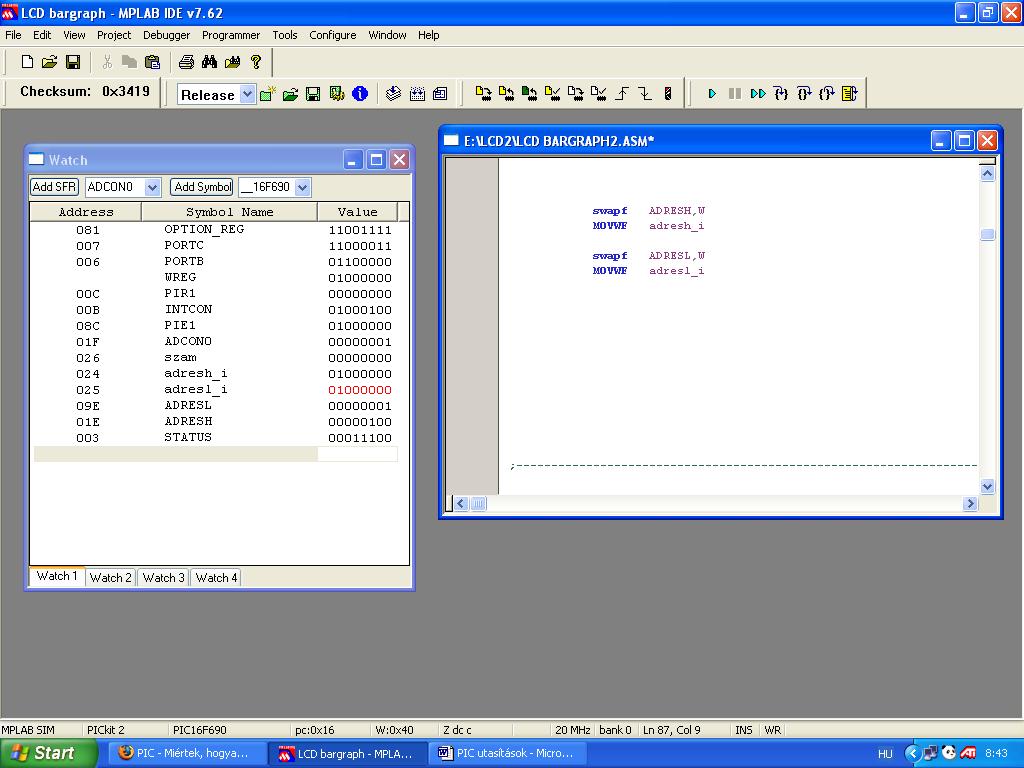Click the third icon in build group

tap(440, 94)
